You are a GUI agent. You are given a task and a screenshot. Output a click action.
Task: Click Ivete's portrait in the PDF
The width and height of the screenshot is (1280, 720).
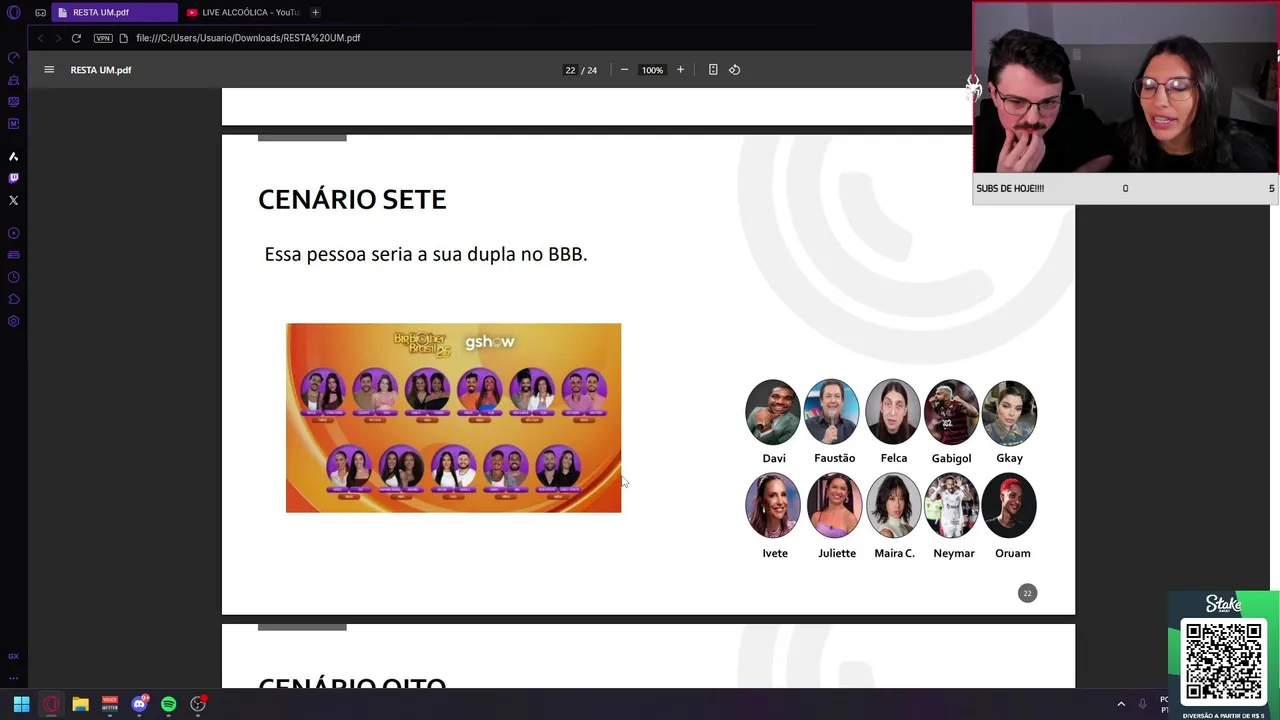773,506
